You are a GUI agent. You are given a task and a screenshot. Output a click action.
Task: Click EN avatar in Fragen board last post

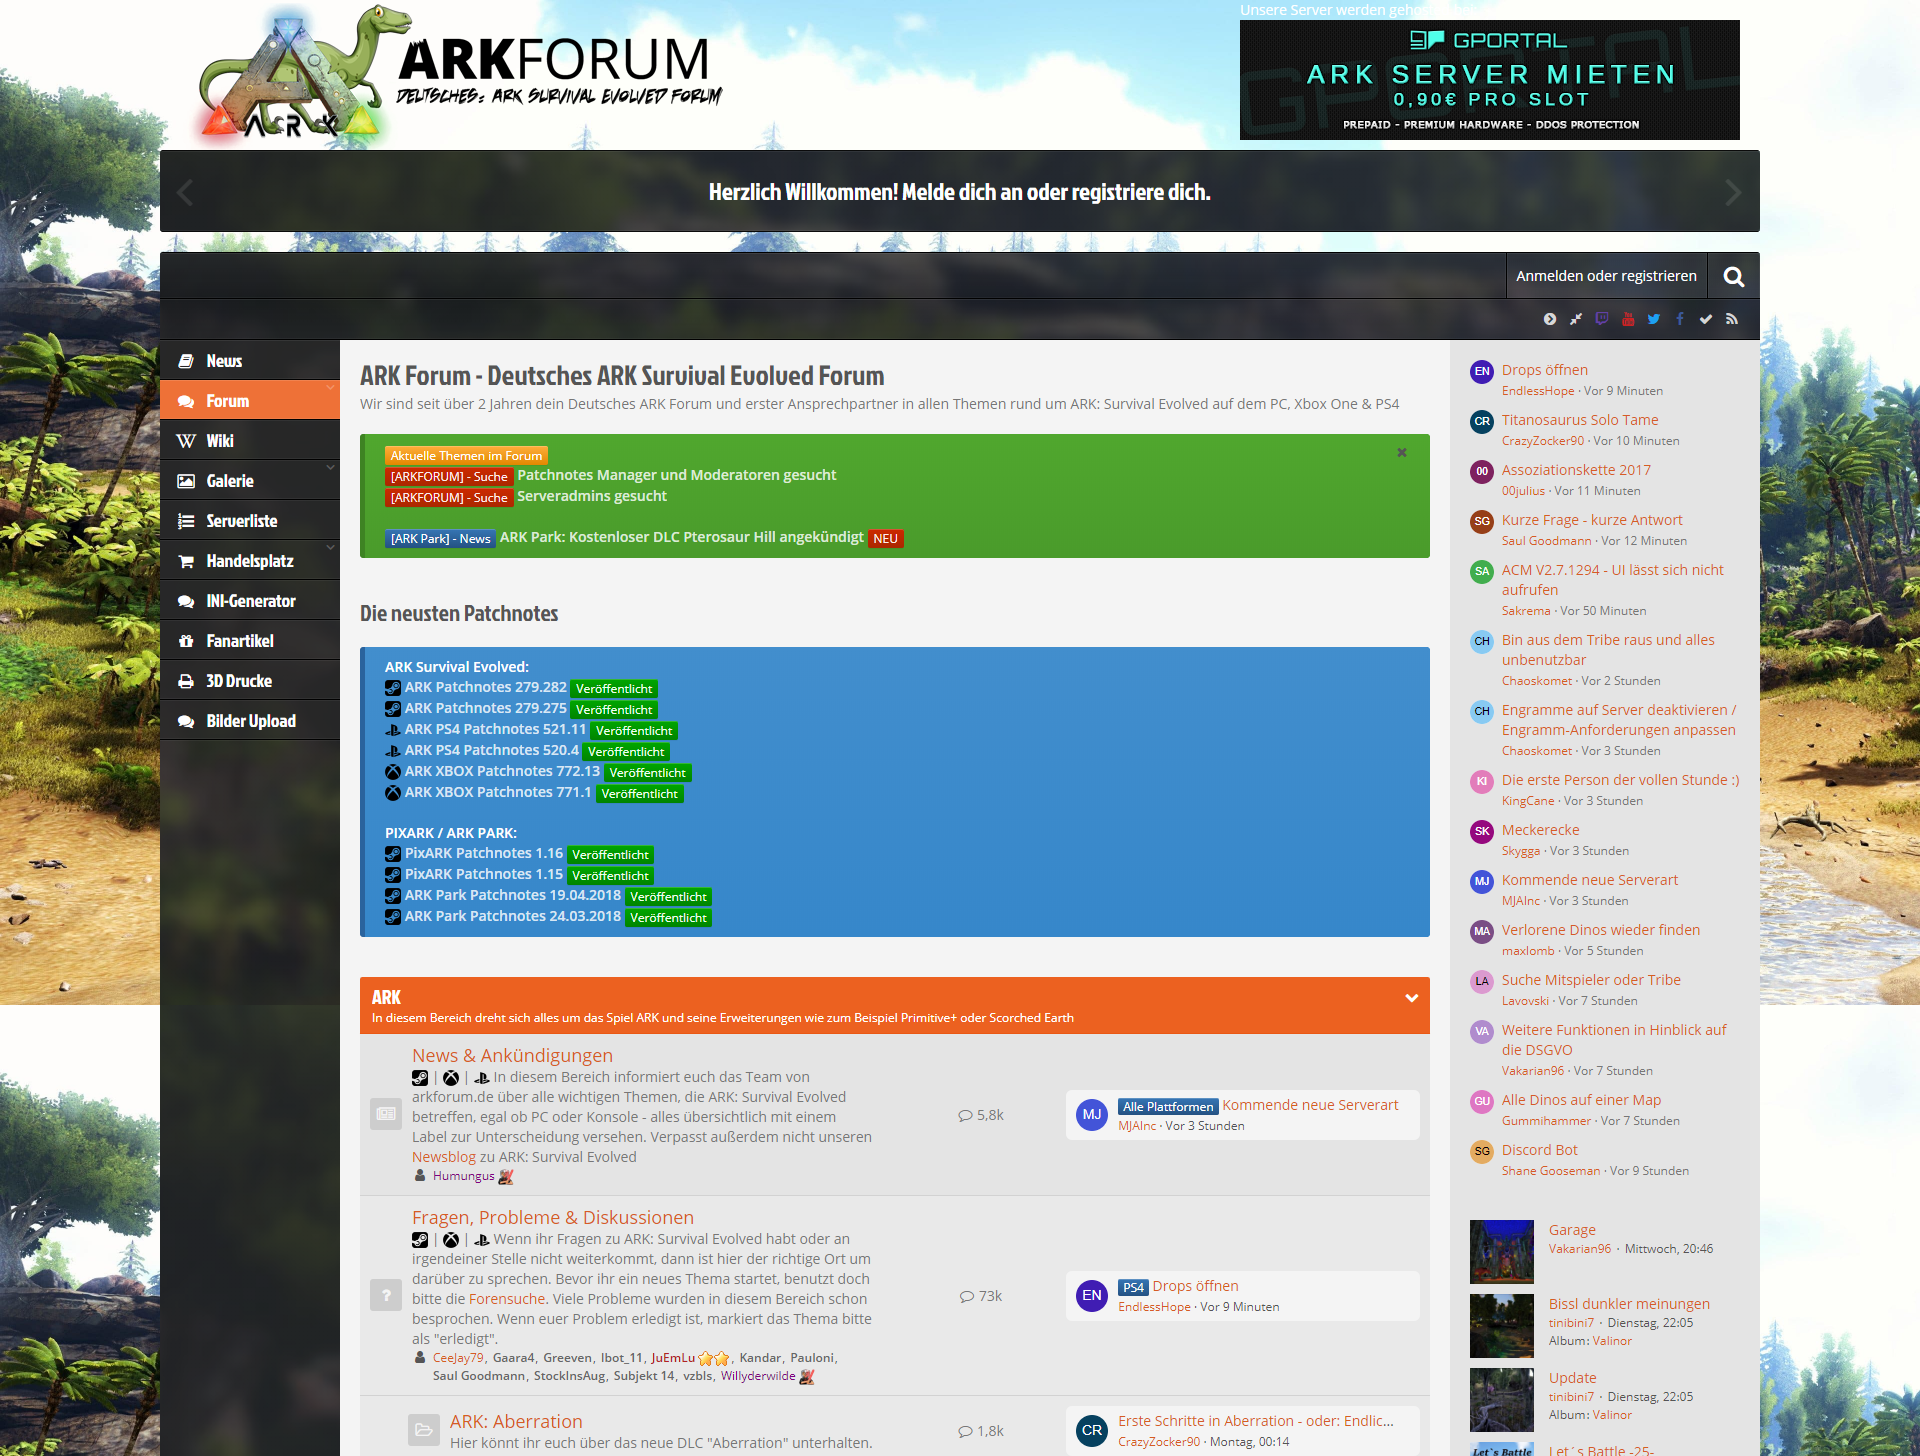(x=1092, y=1295)
